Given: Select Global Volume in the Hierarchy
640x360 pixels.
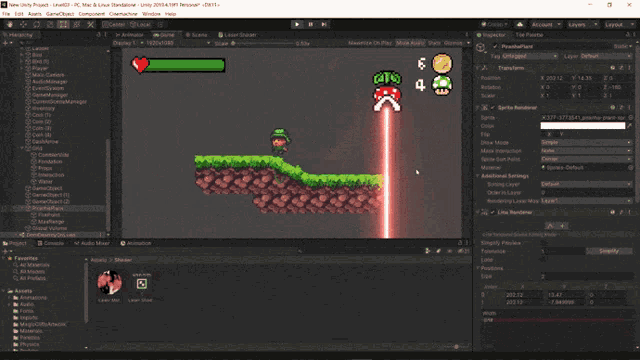Looking at the screenshot, I should coord(49,228).
